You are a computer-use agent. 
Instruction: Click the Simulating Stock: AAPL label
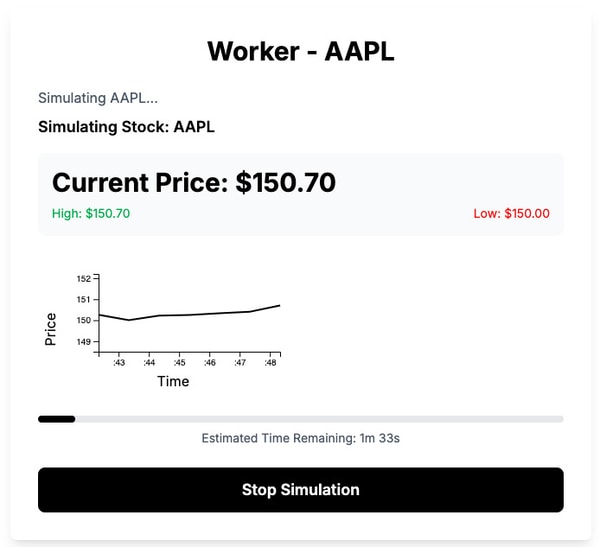pyautogui.click(x=126, y=127)
